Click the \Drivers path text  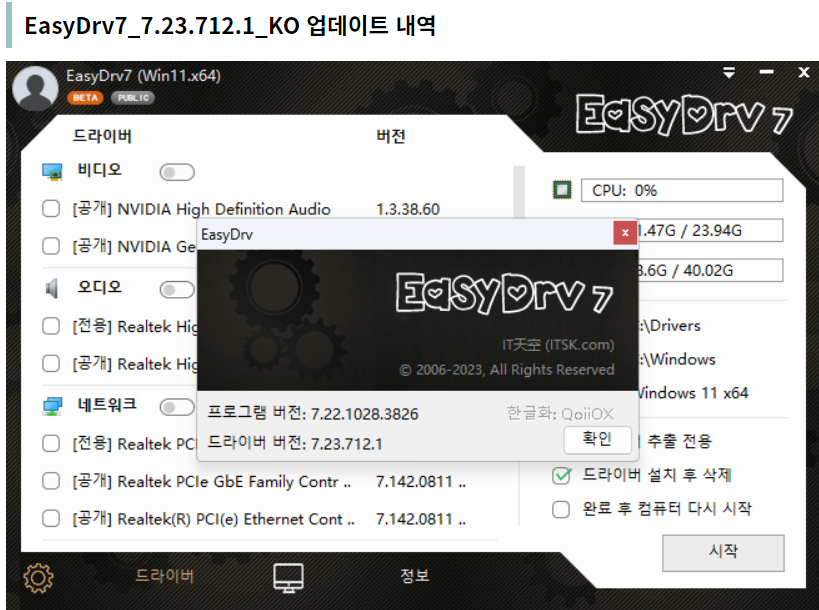[670, 326]
